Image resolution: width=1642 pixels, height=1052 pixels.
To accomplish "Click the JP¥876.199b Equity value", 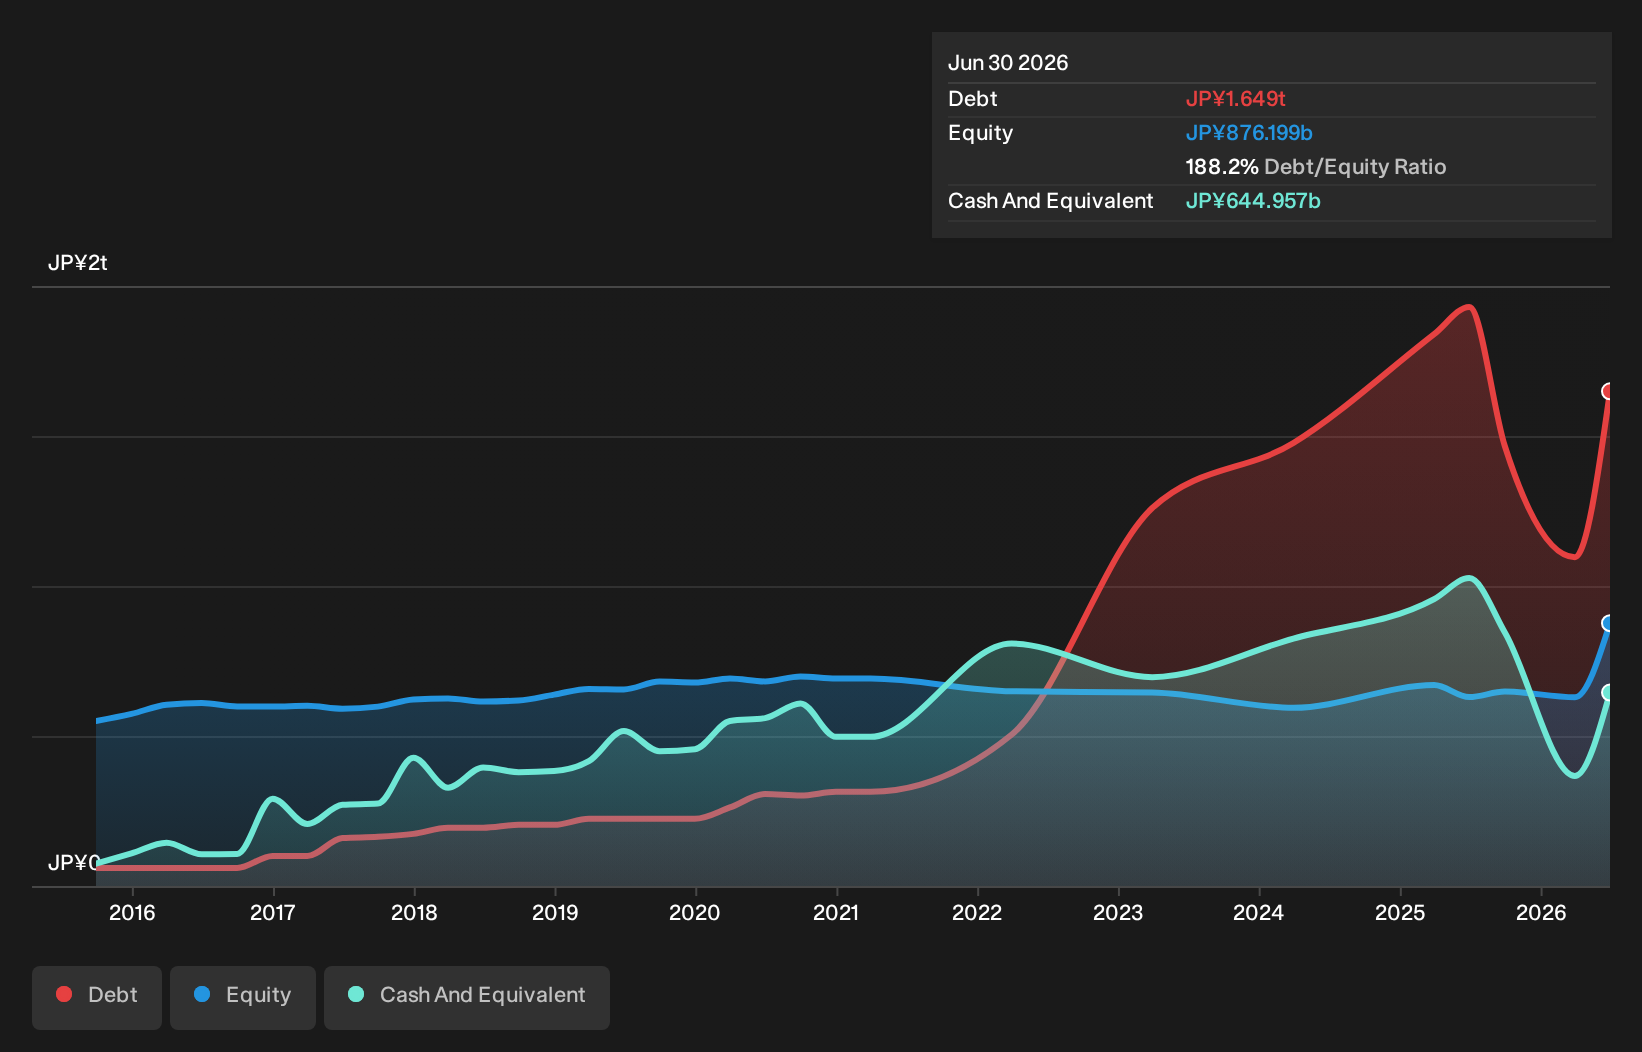I will click(x=1249, y=133).
